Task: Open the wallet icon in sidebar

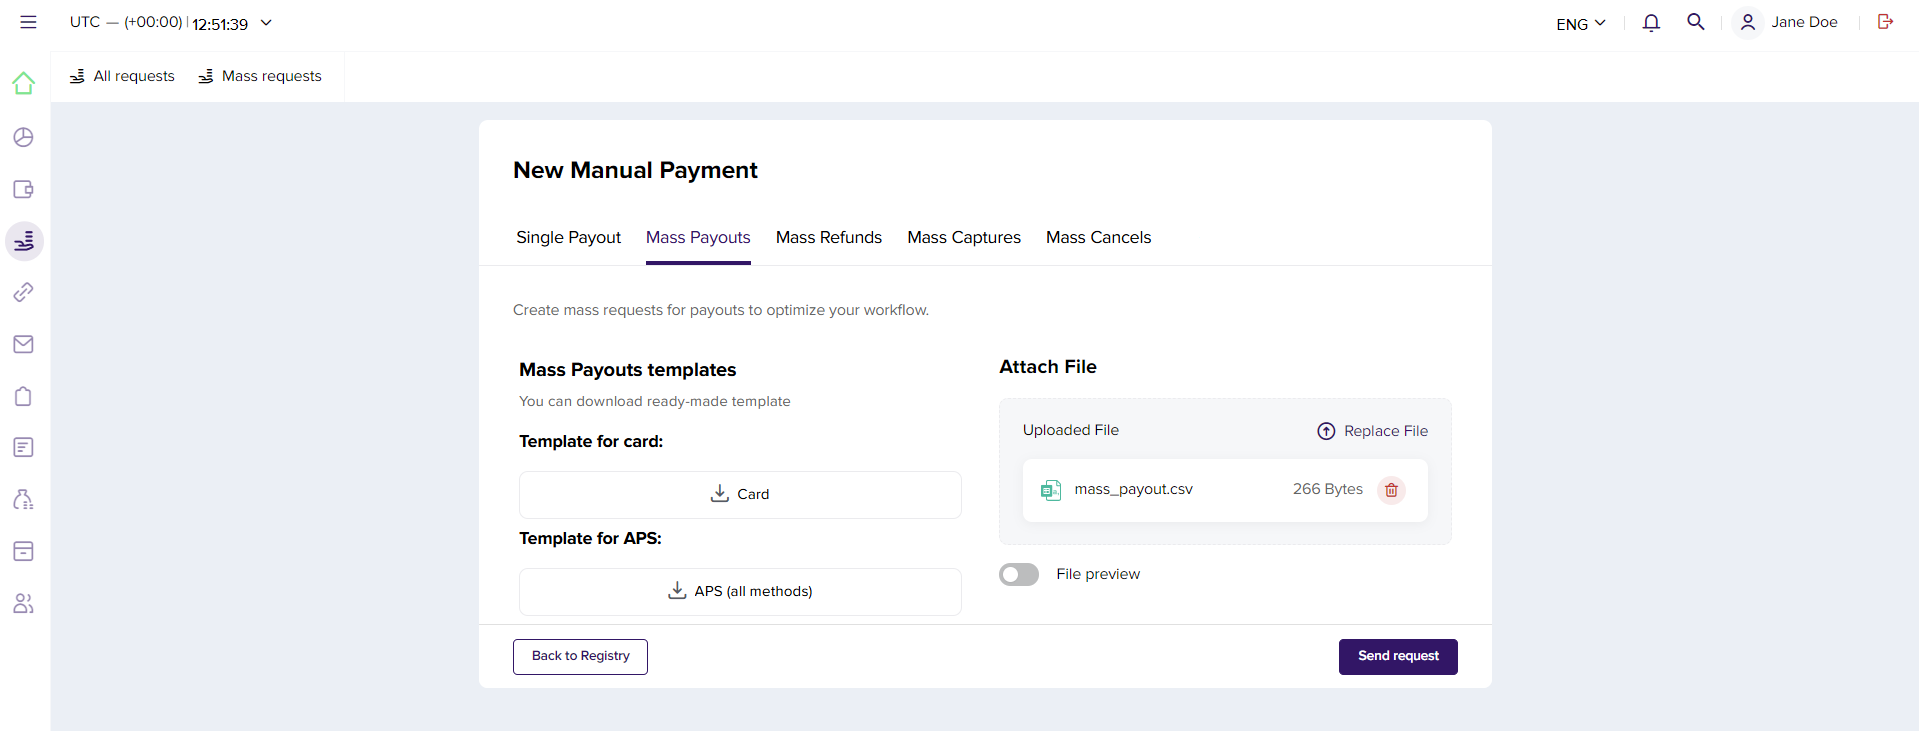Action: click(24, 189)
